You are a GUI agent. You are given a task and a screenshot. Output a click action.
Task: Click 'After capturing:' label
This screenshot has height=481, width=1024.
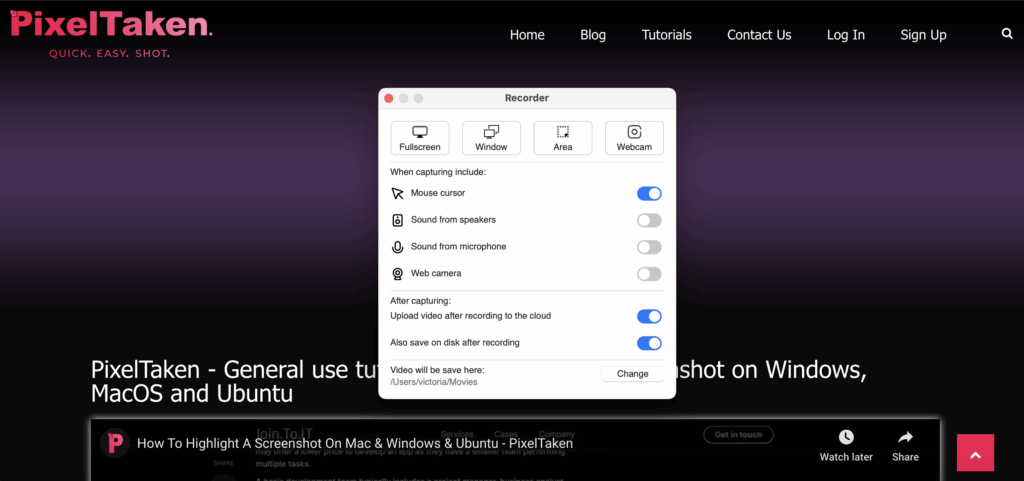point(421,301)
